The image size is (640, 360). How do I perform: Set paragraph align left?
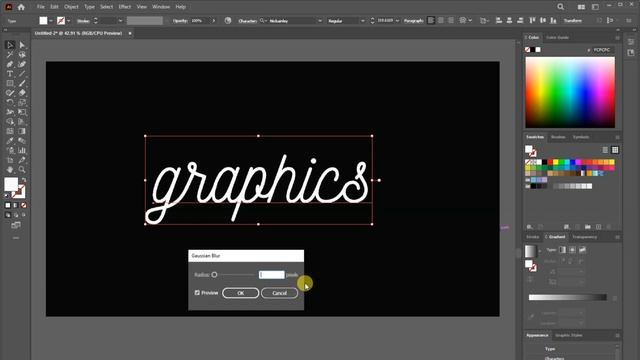431,20
